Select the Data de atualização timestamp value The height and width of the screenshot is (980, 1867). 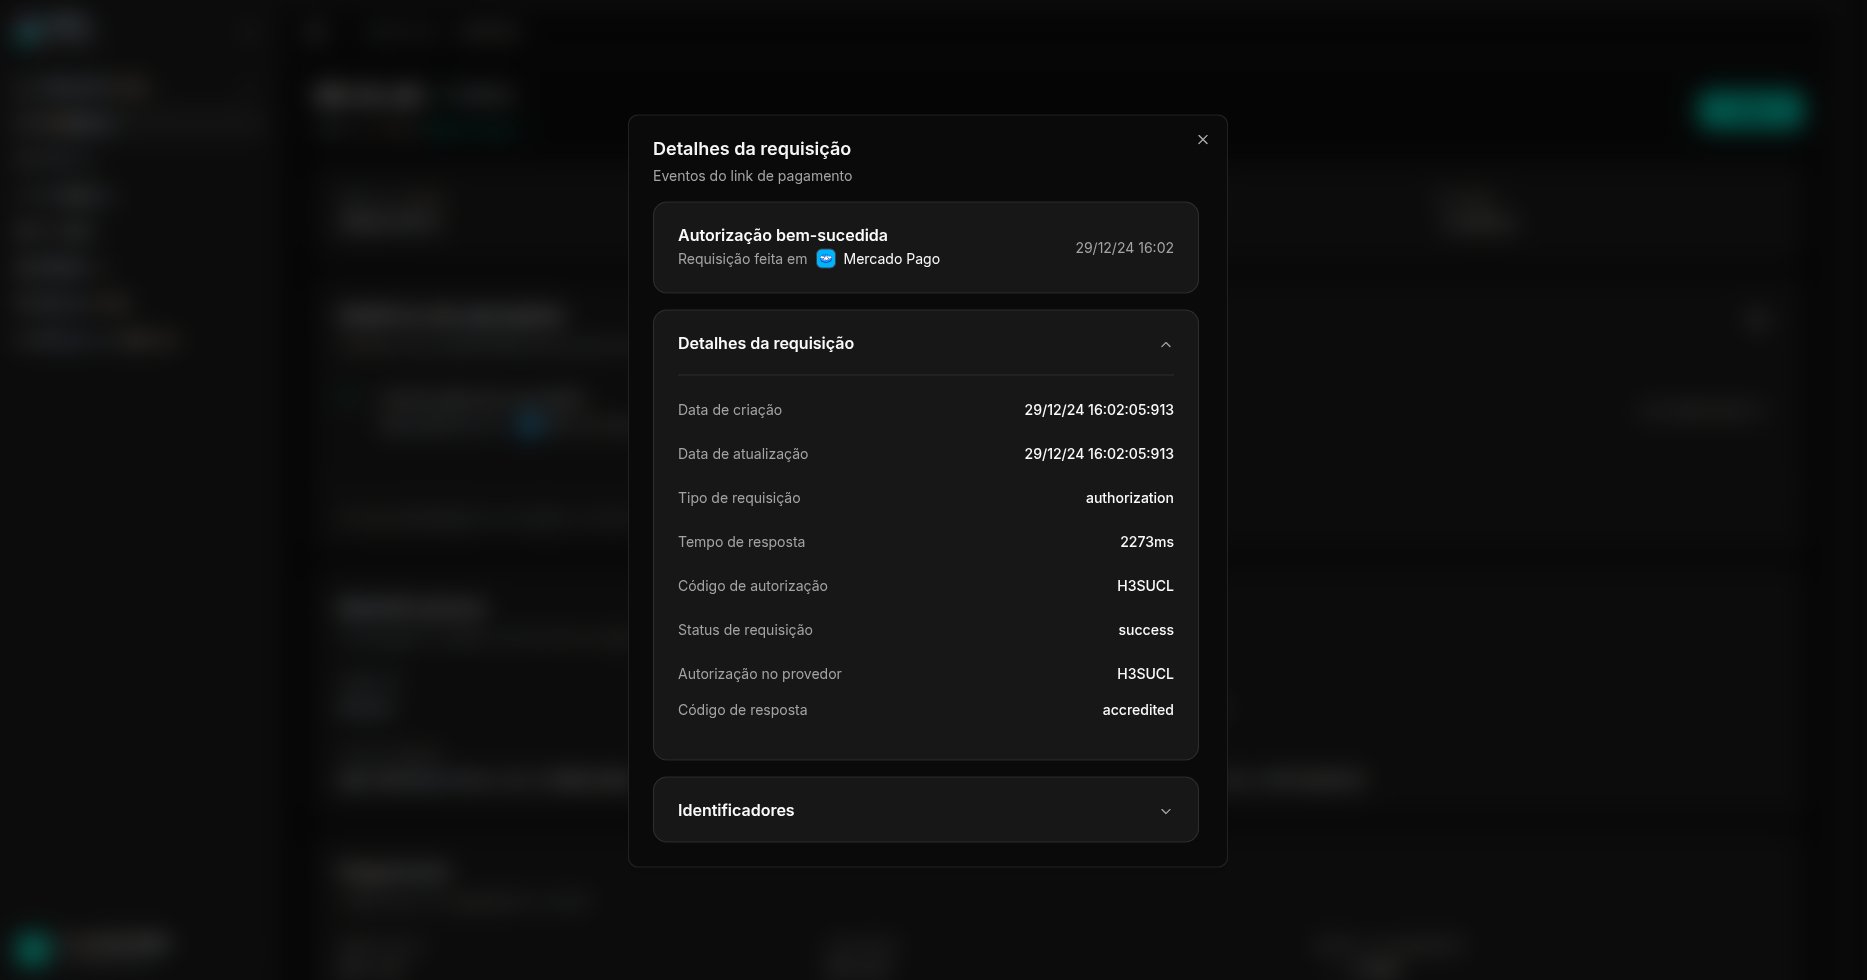click(1099, 454)
